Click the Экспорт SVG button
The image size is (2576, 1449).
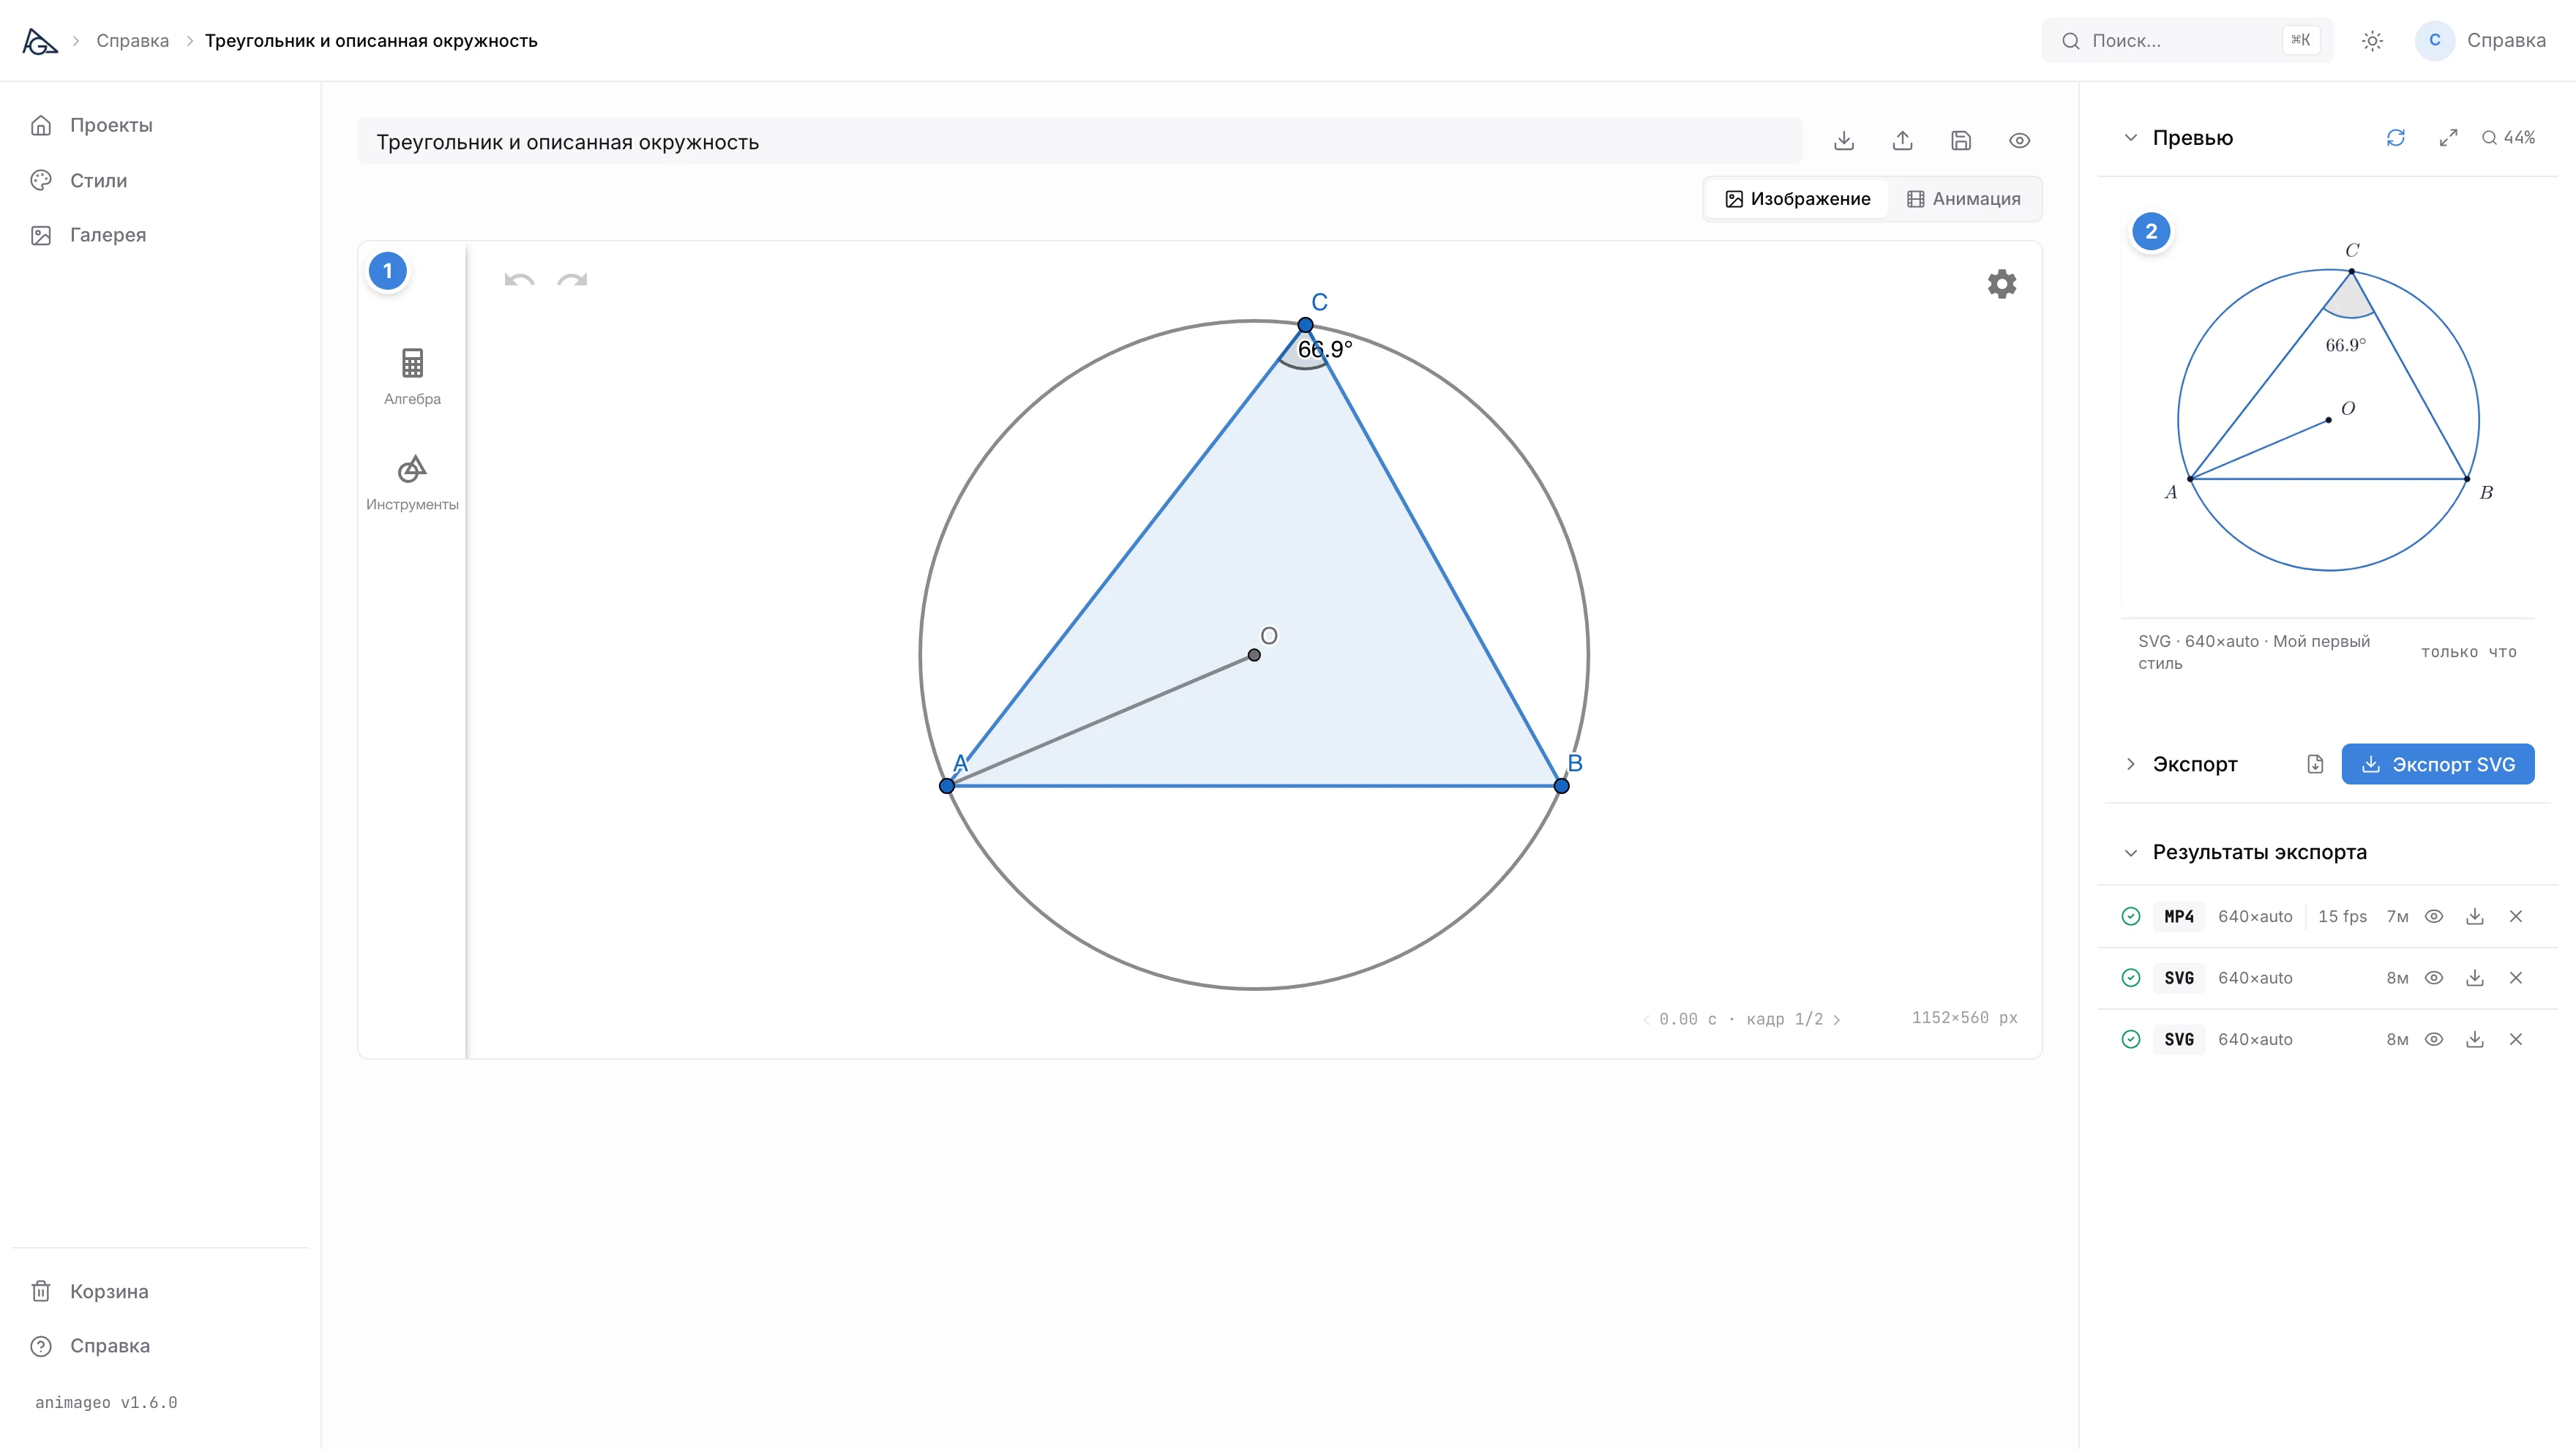pos(2437,764)
